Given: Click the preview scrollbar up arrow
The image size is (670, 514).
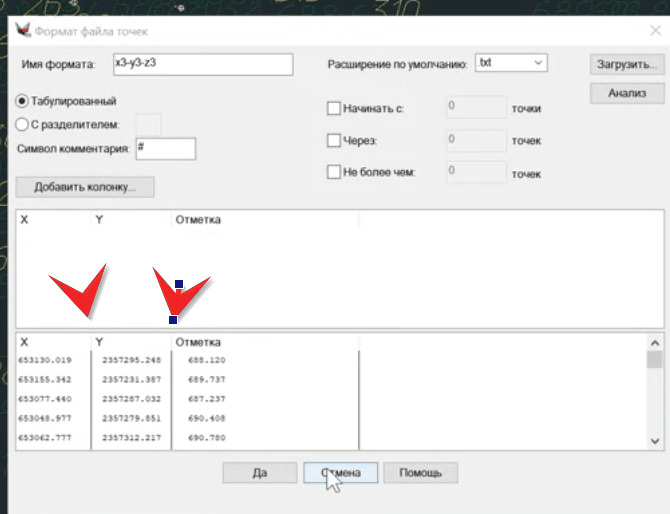Looking at the screenshot, I should [655, 343].
